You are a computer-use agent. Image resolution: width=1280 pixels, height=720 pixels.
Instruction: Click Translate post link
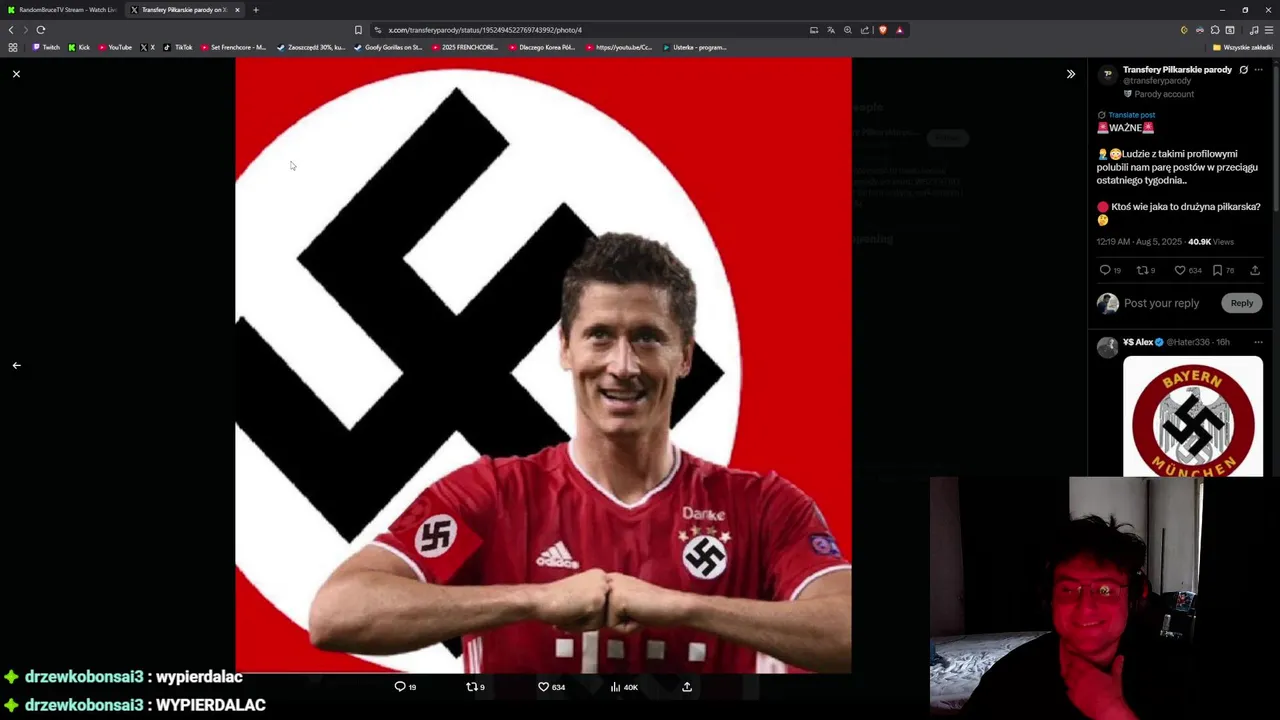click(1131, 115)
